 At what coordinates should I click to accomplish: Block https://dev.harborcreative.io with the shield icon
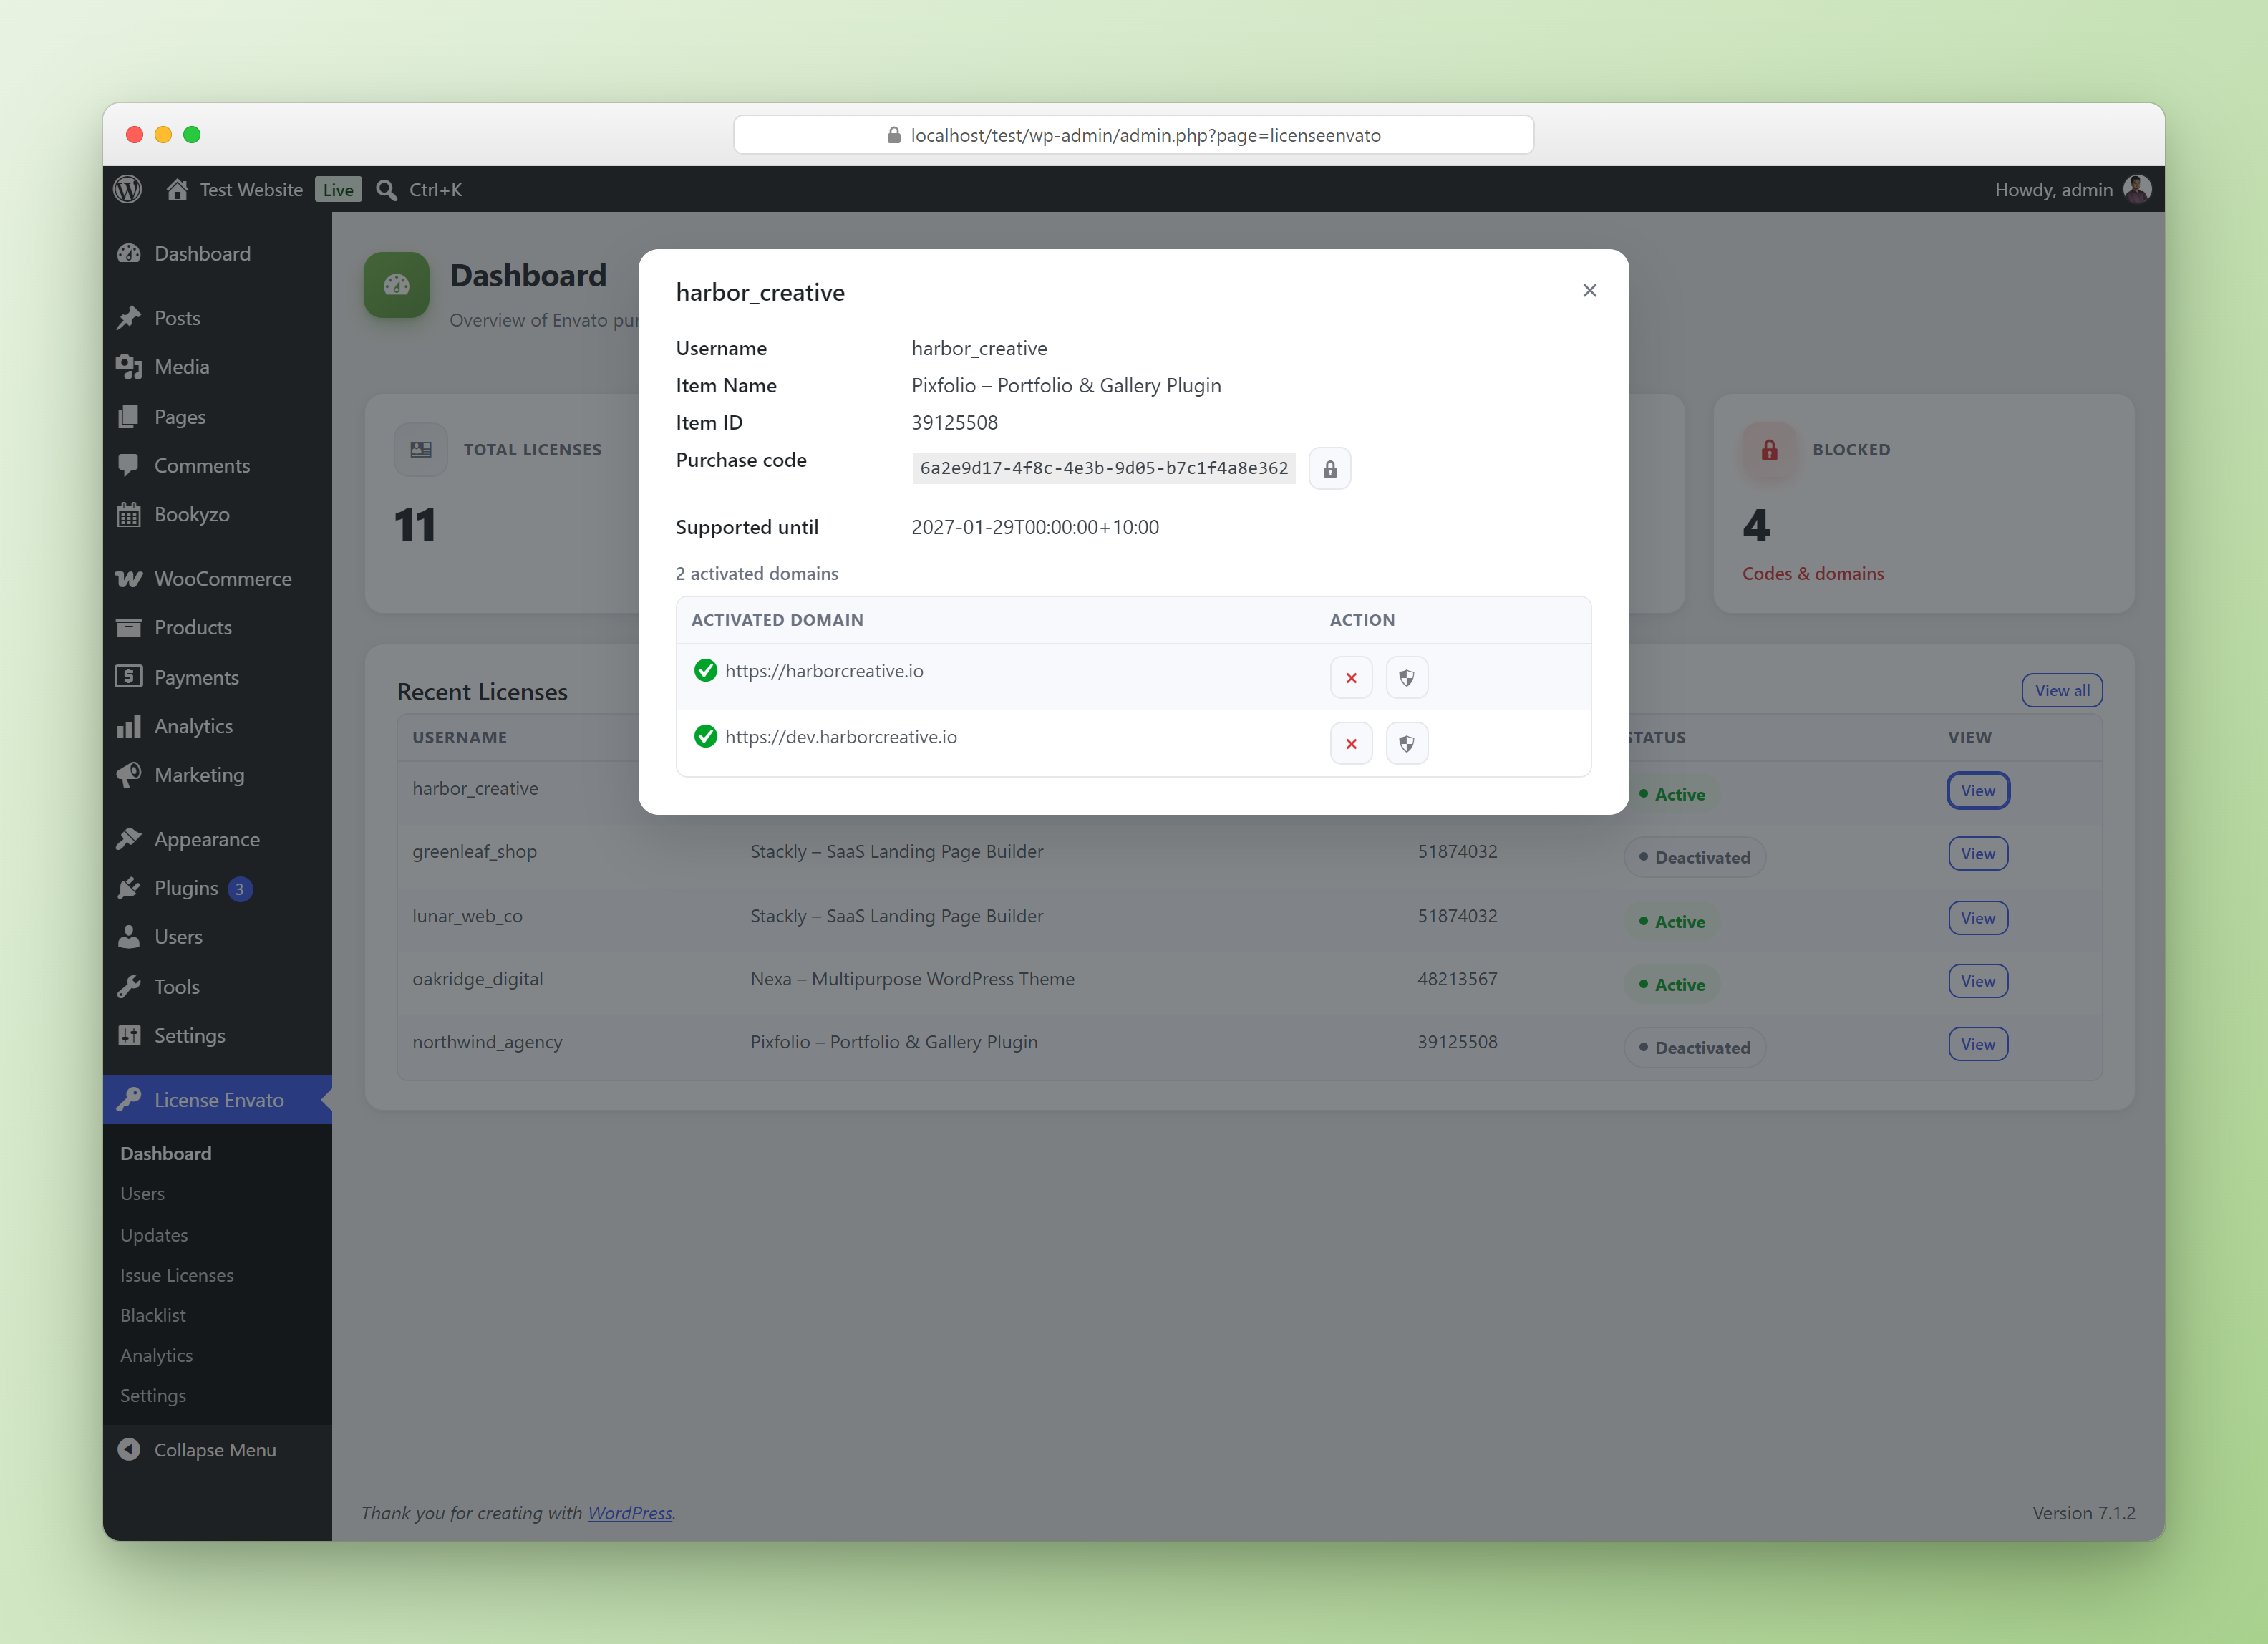point(1406,743)
